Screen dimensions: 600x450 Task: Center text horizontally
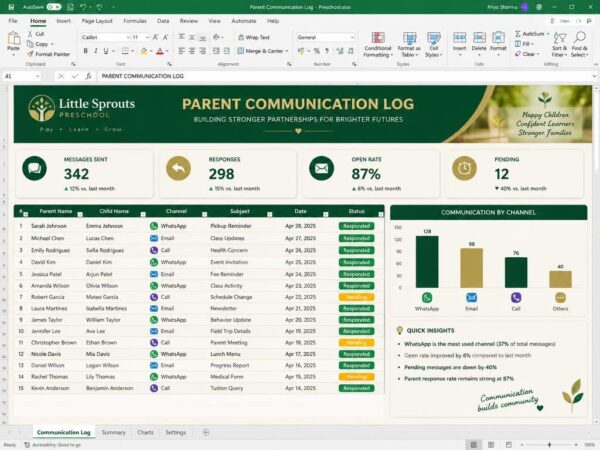(192, 51)
